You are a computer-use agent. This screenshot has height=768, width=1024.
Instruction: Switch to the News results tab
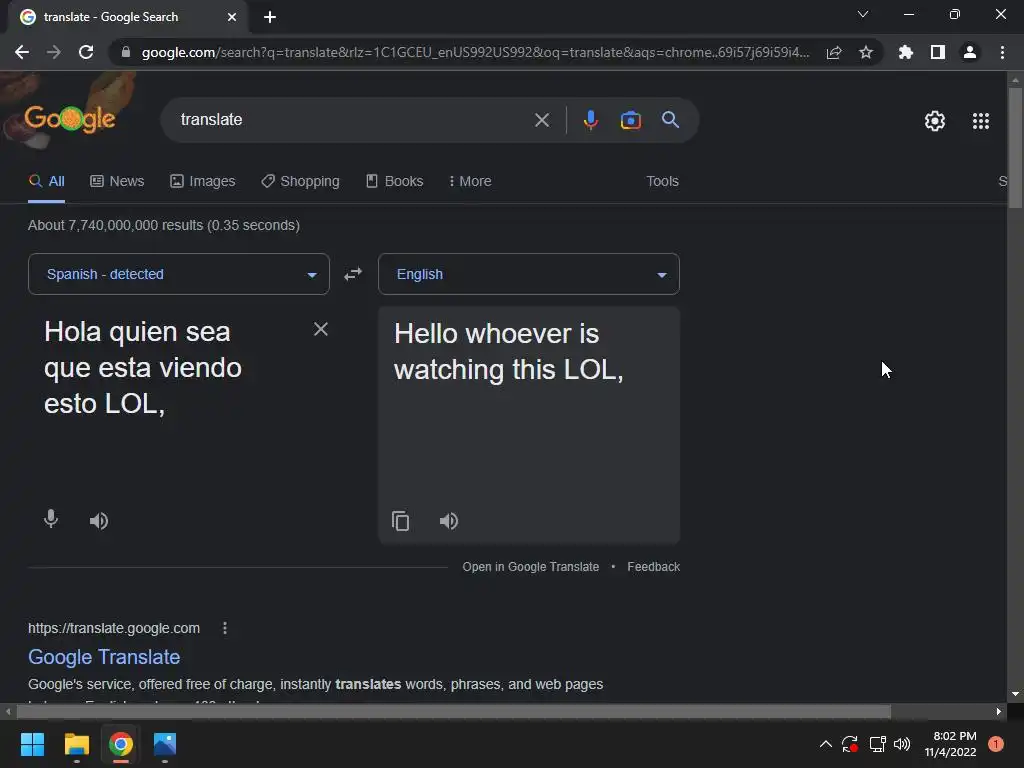(117, 182)
